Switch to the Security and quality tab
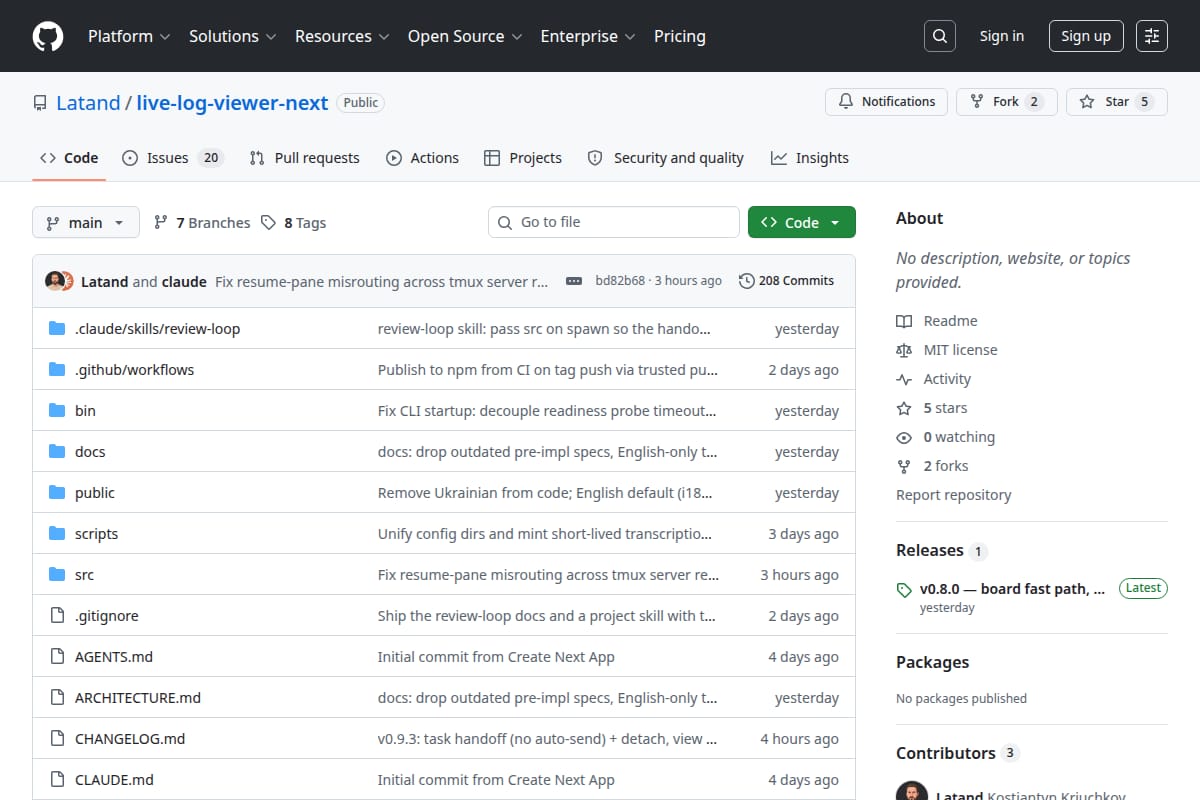 (x=666, y=158)
